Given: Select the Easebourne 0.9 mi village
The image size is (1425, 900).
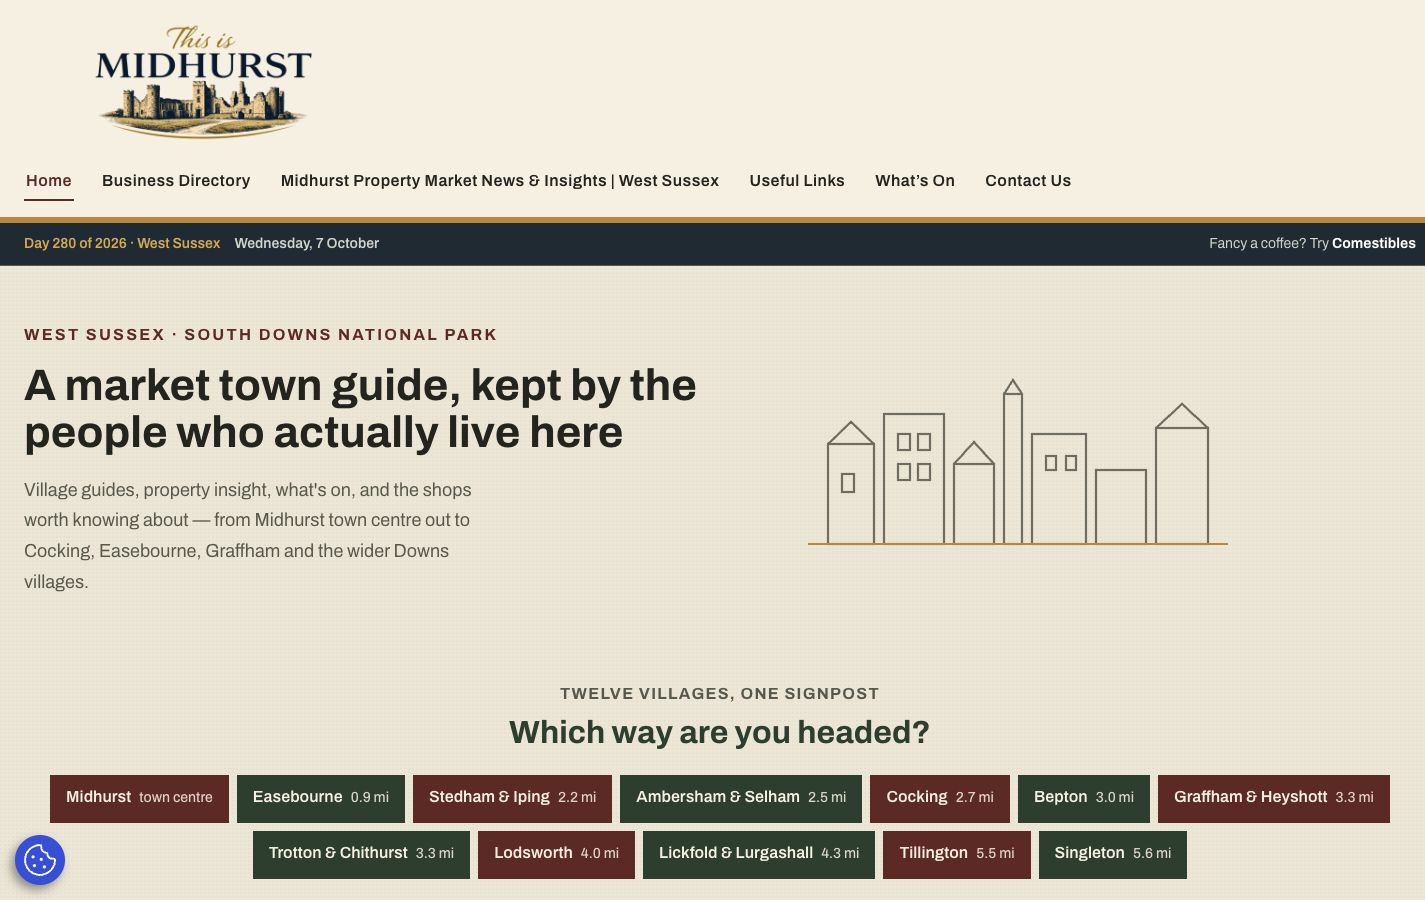Looking at the screenshot, I should click(321, 798).
